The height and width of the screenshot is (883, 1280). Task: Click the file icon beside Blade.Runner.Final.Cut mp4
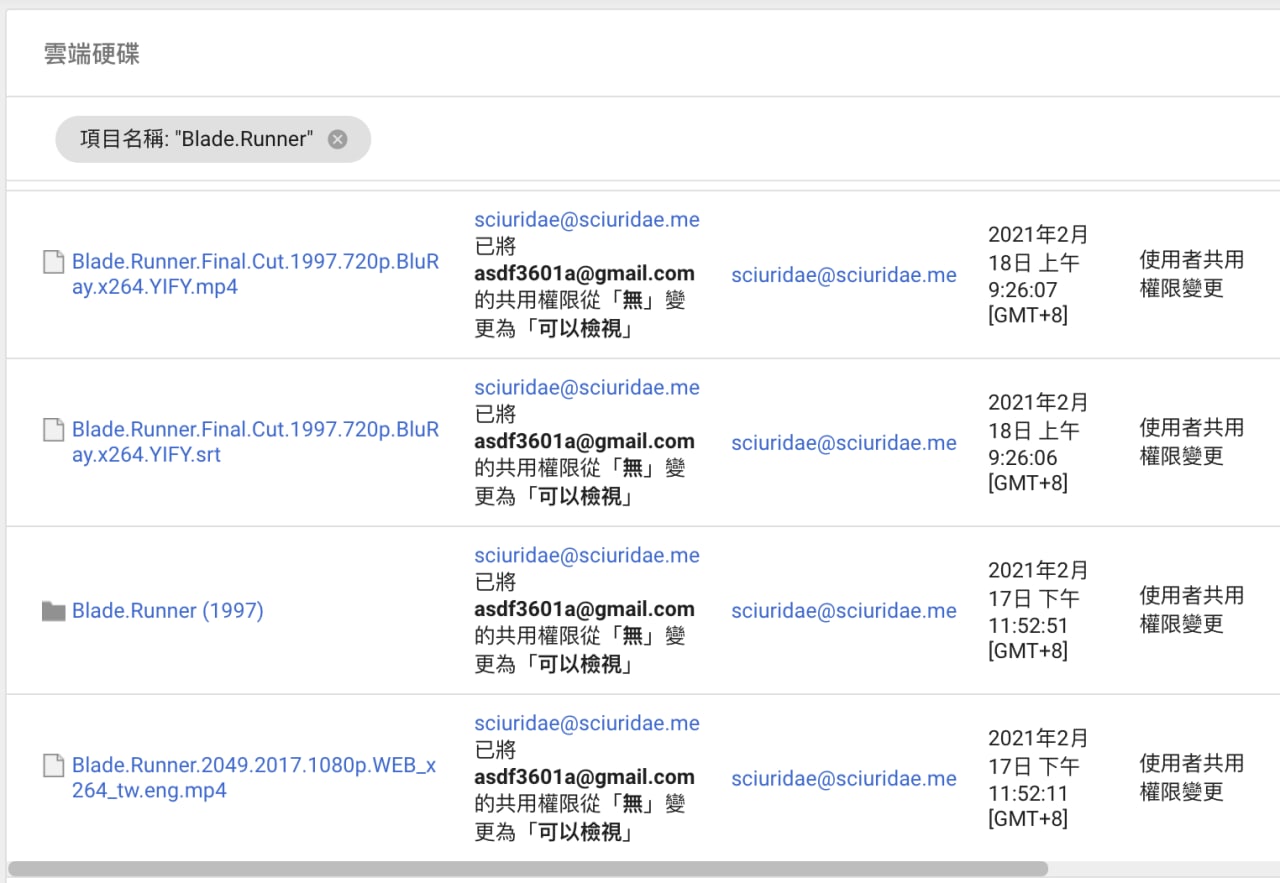pyautogui.click(x=53, y=262)
